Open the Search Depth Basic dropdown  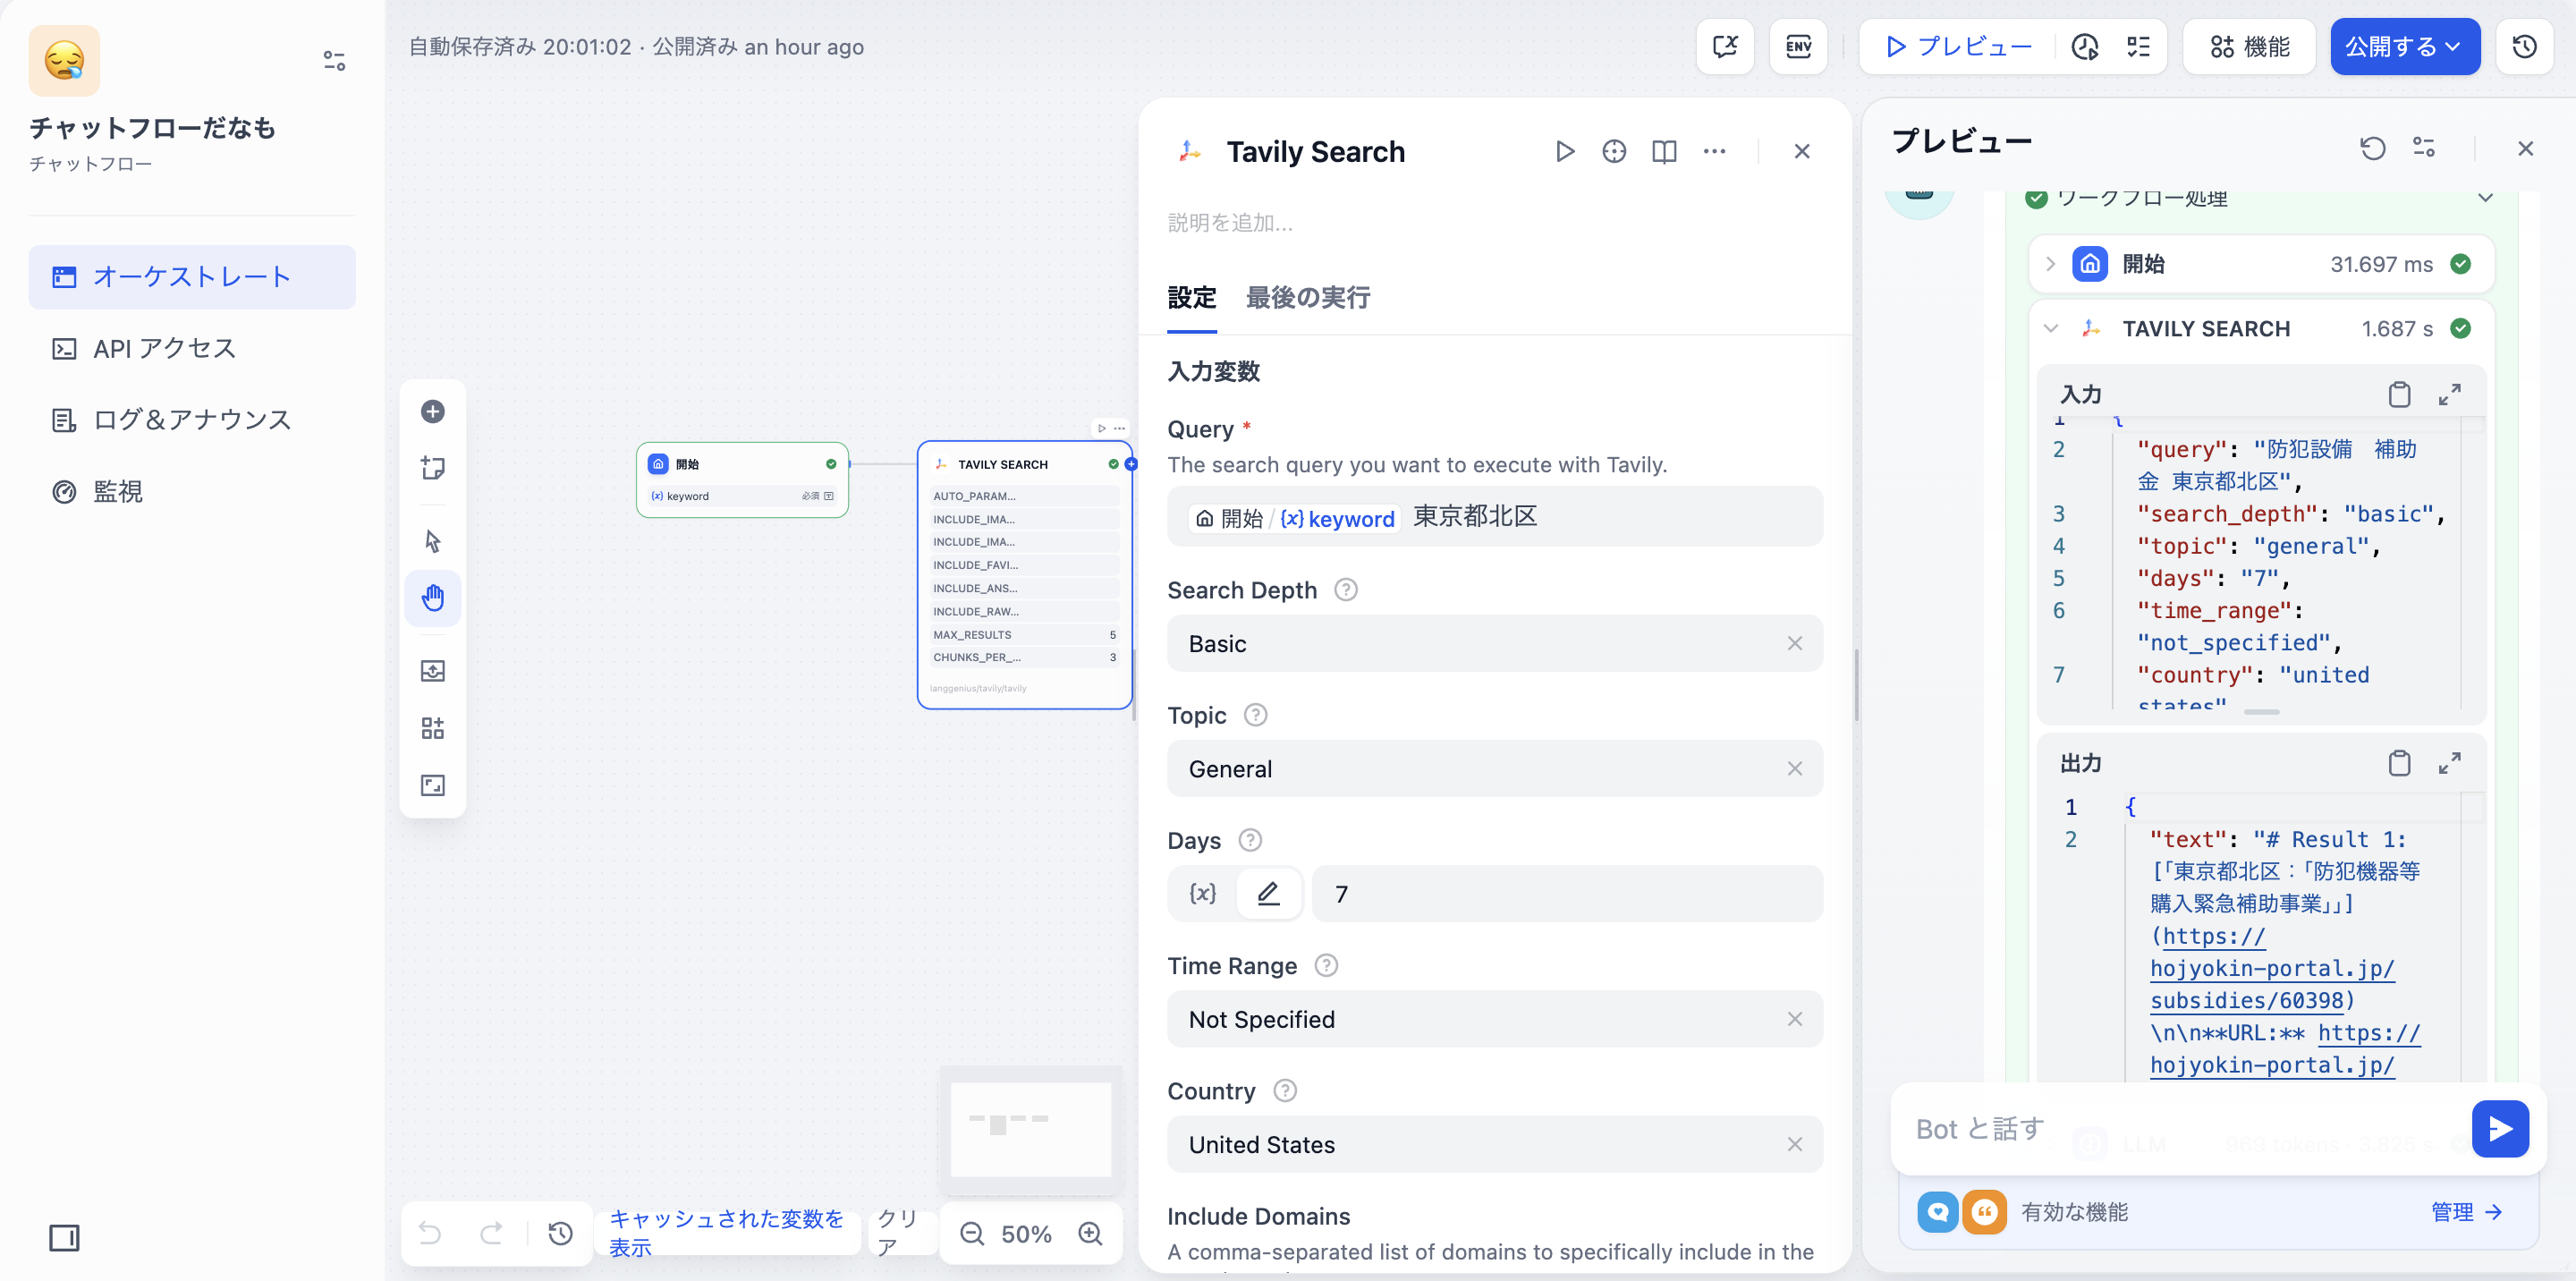(1495, 643)
